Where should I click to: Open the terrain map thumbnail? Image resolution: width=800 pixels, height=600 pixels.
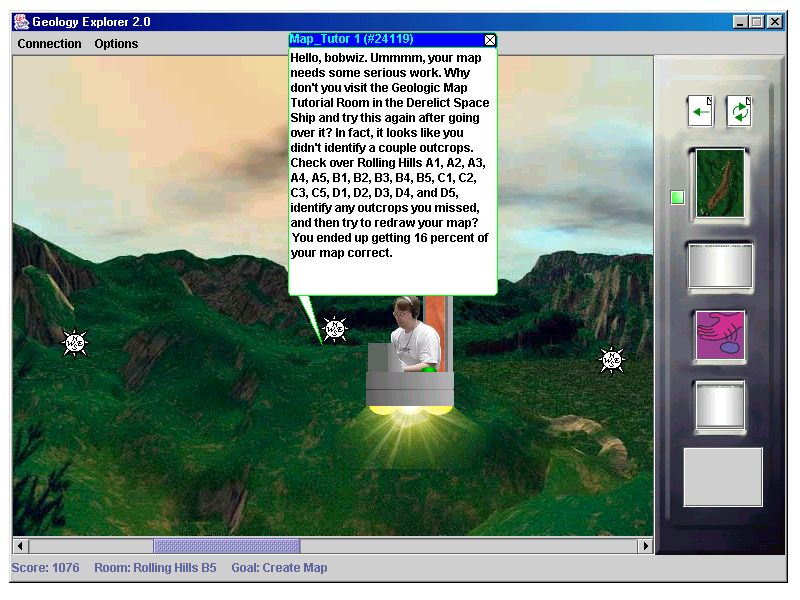click(x=719, y=183)
